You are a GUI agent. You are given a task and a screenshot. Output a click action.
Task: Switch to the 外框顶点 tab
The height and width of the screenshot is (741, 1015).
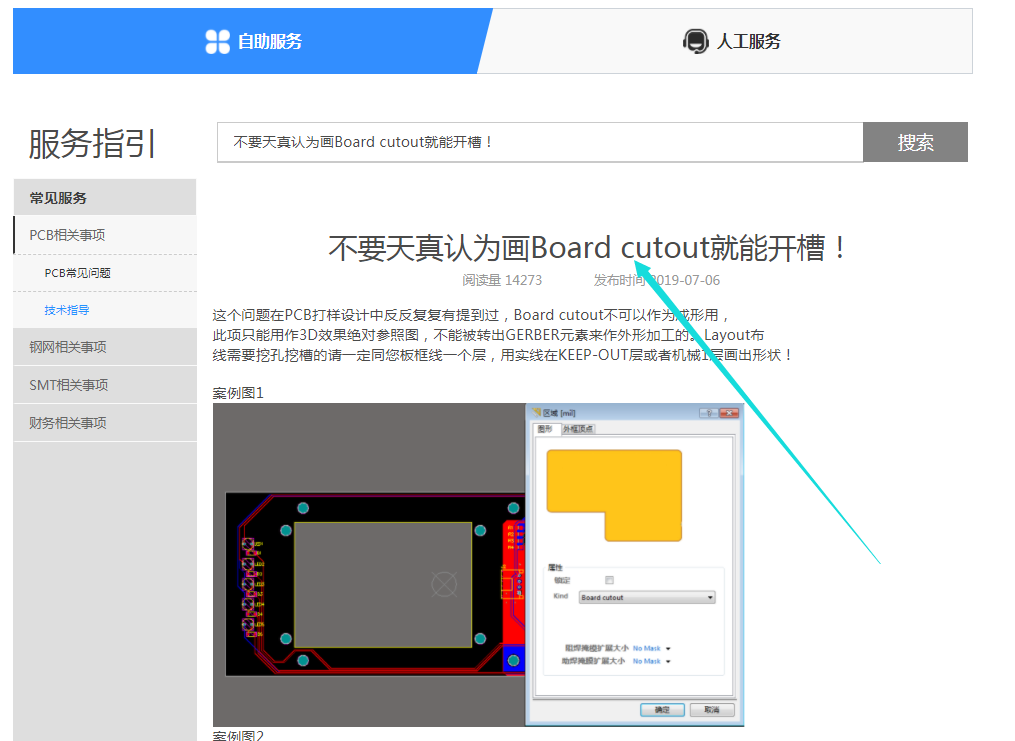(x=578, y=428)
